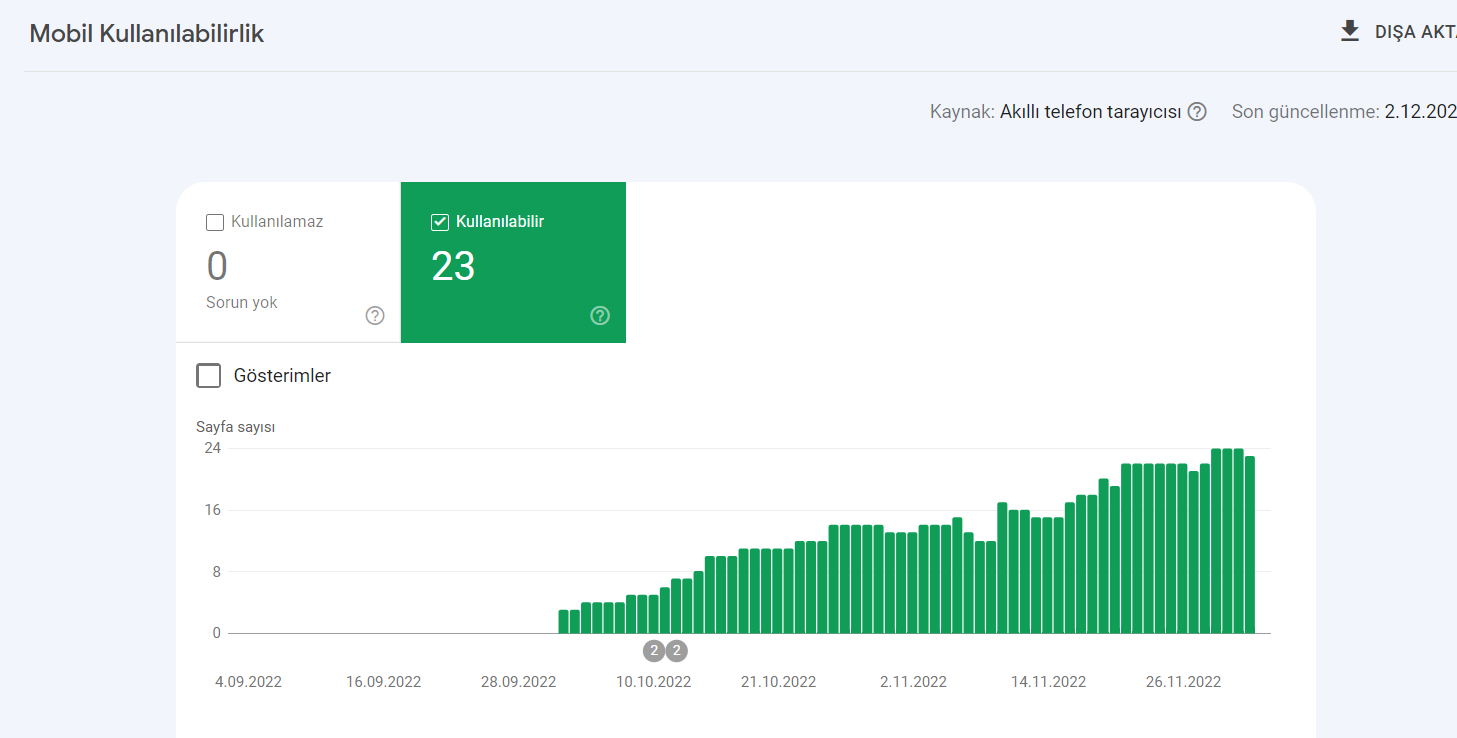Click help icon in green Kullanılabilir card

pos(600,316)
